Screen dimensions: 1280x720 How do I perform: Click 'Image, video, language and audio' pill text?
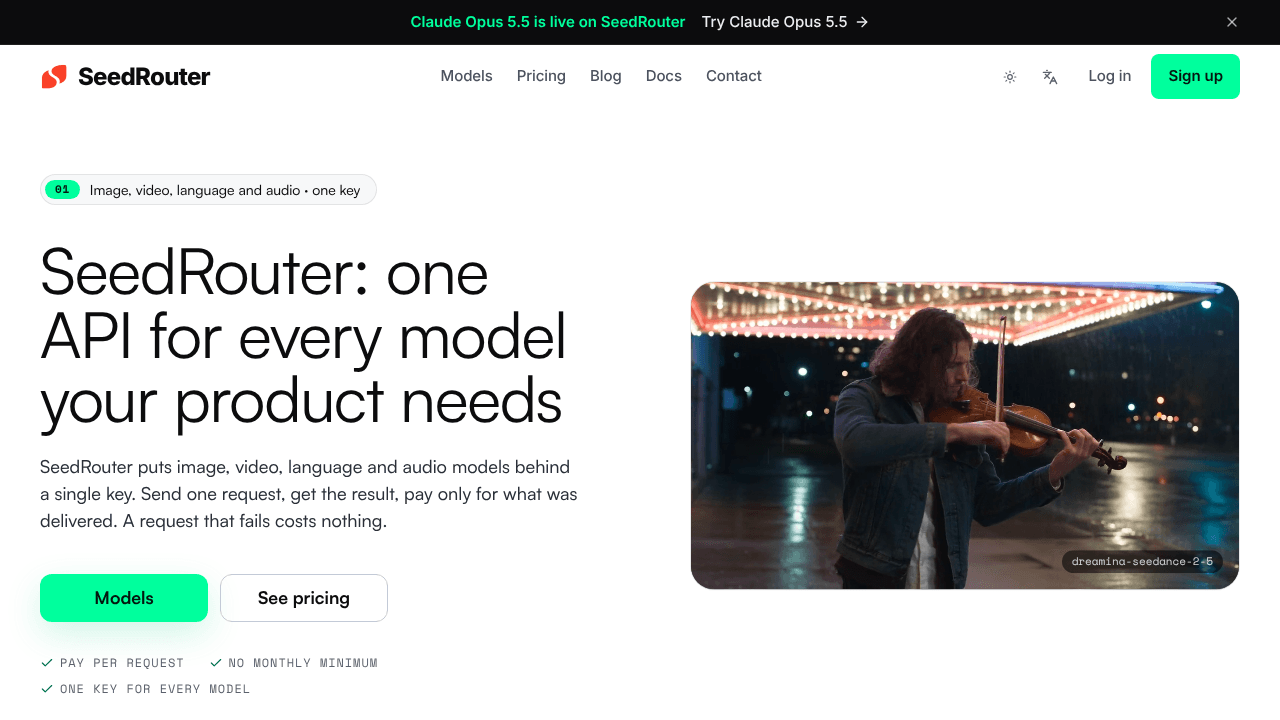[x=225, y=190]
